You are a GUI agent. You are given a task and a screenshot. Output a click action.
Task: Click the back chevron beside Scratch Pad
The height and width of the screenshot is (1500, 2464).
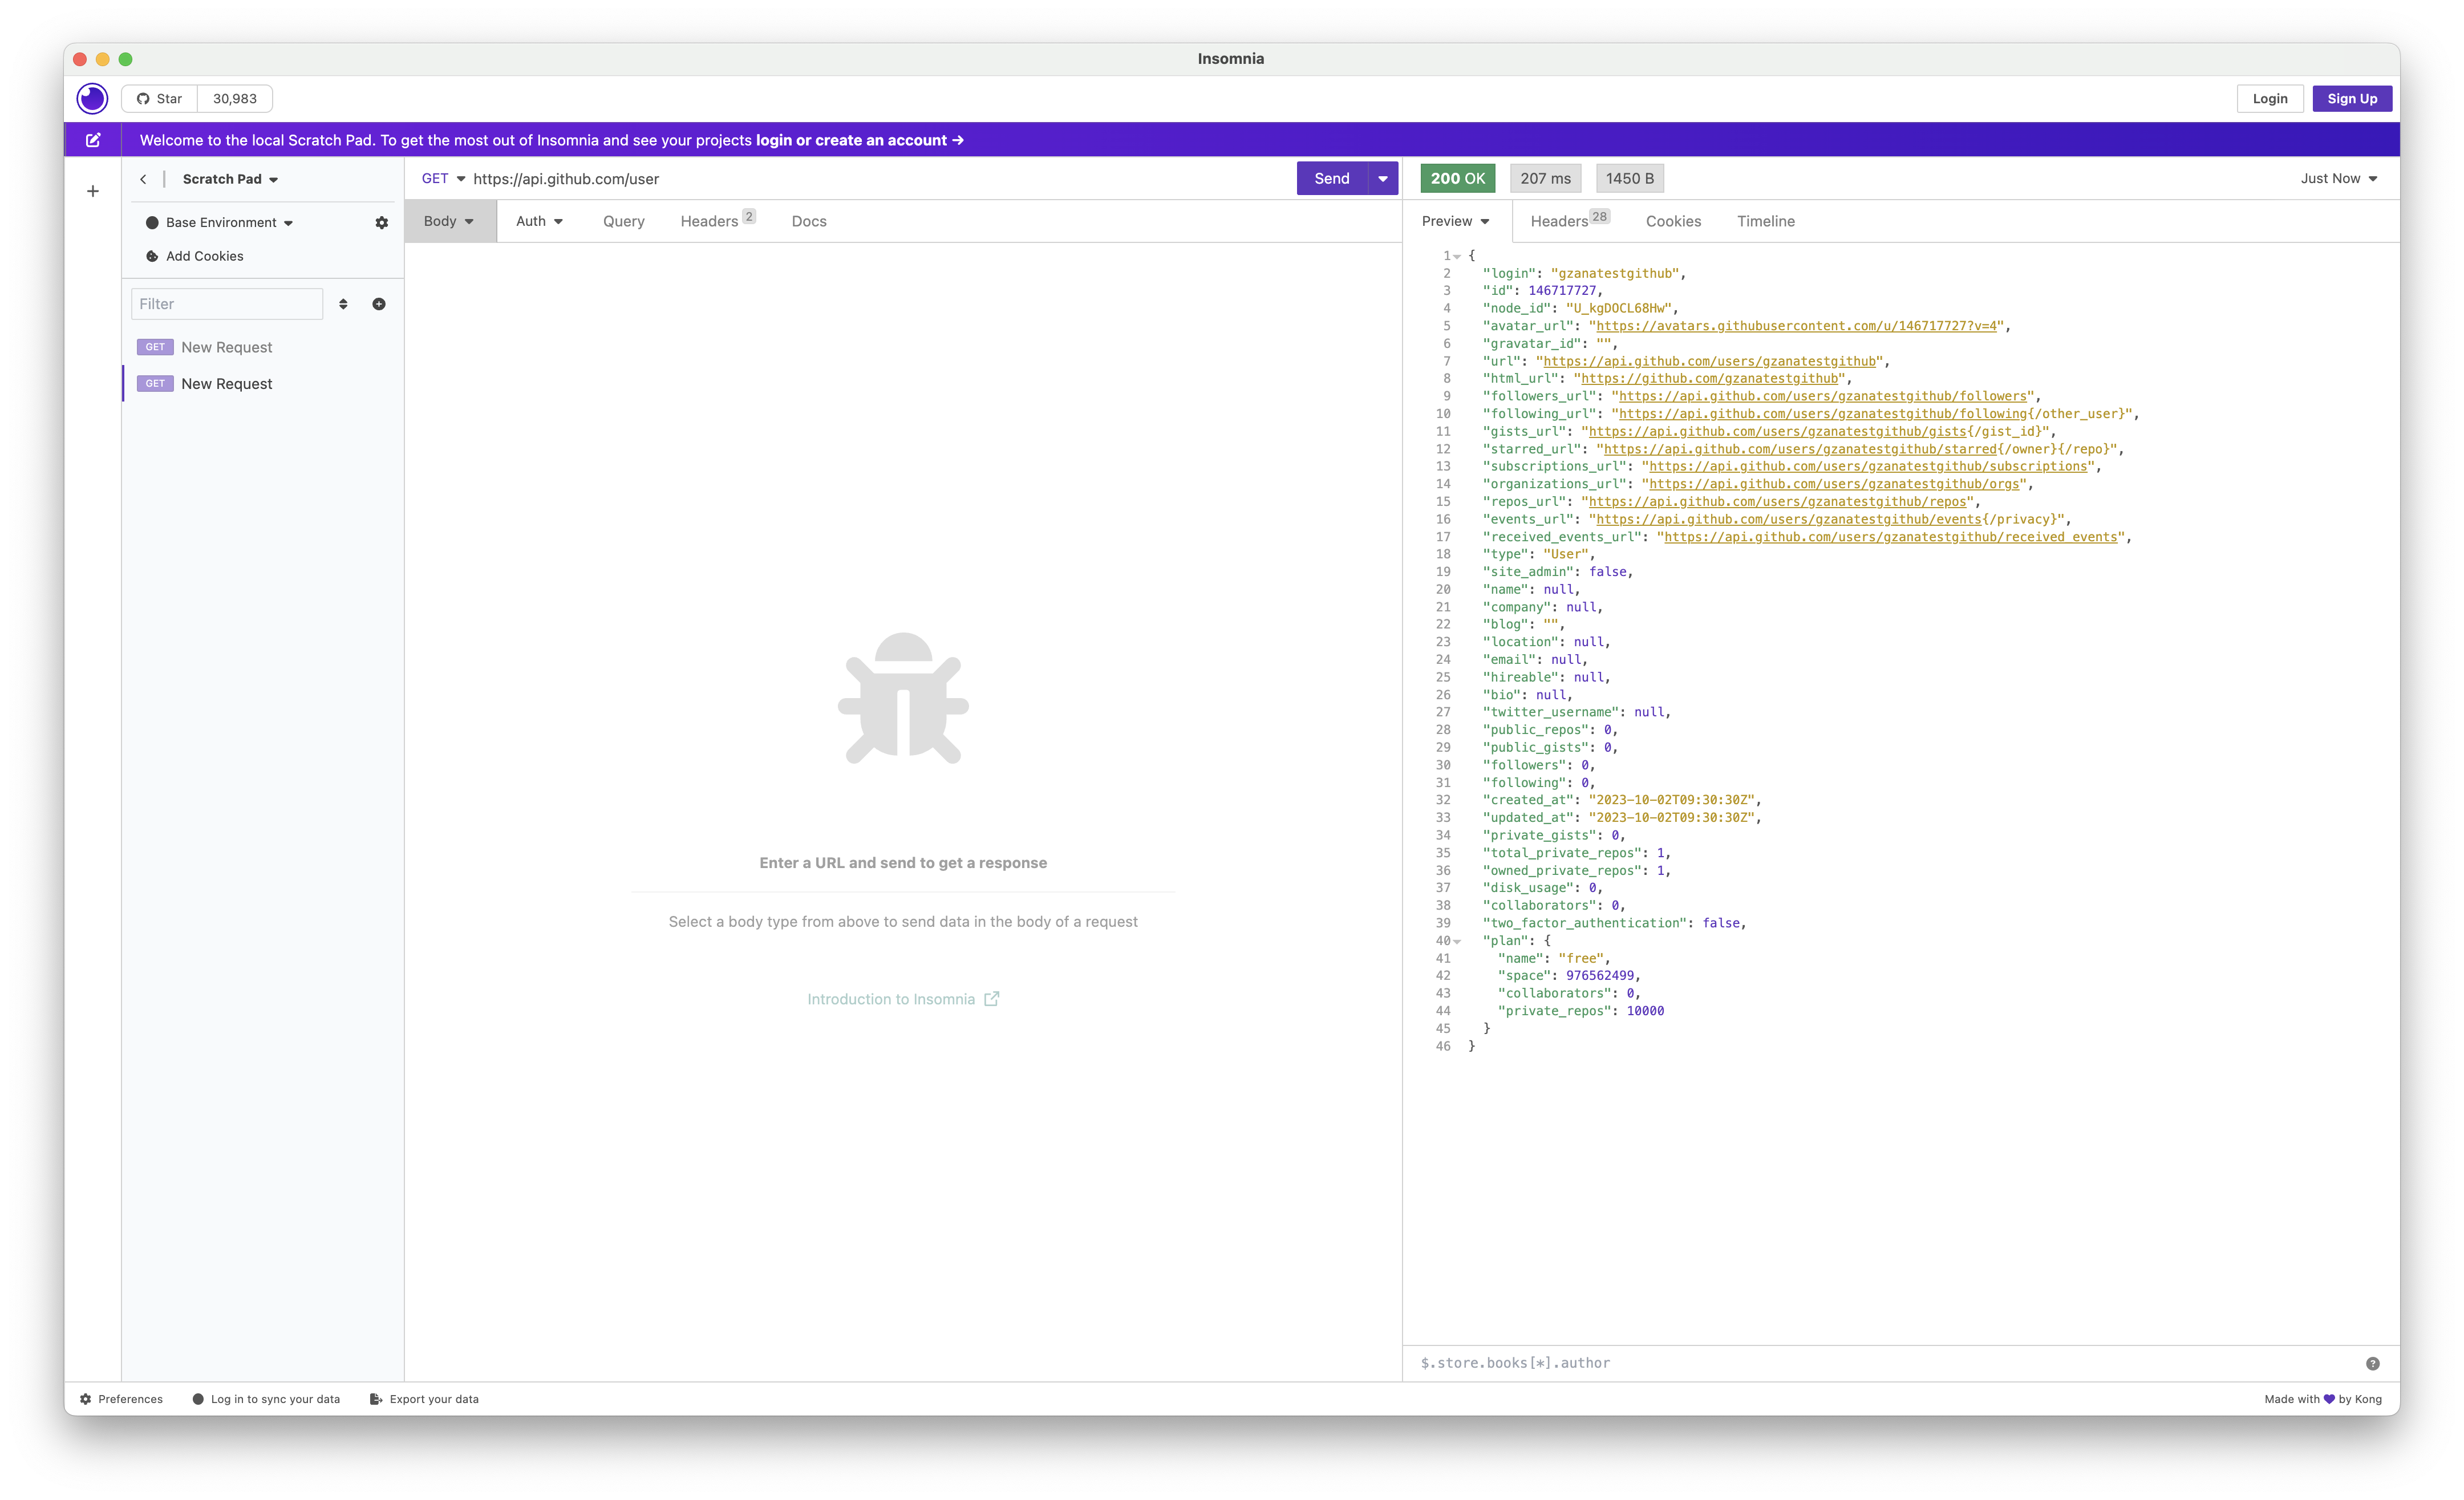(x=143, y=179)
